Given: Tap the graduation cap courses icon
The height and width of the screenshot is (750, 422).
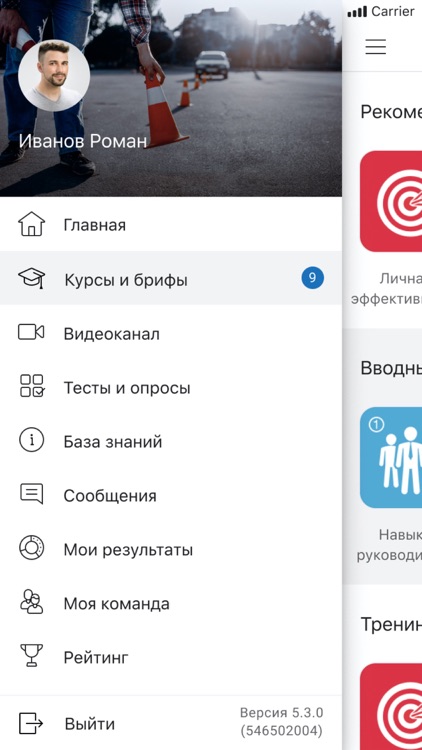Looking at the screenshot, I should click(31, 278).
